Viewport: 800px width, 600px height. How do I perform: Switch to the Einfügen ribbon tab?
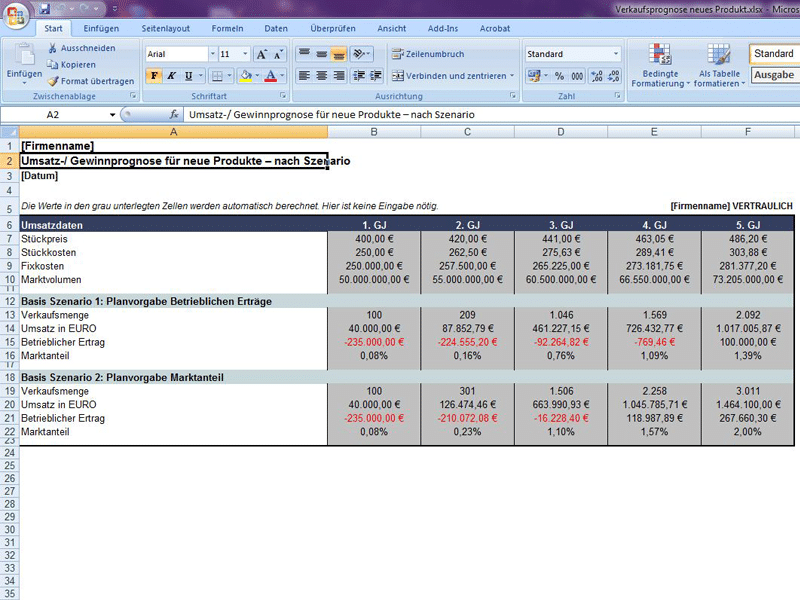point(101,29)
